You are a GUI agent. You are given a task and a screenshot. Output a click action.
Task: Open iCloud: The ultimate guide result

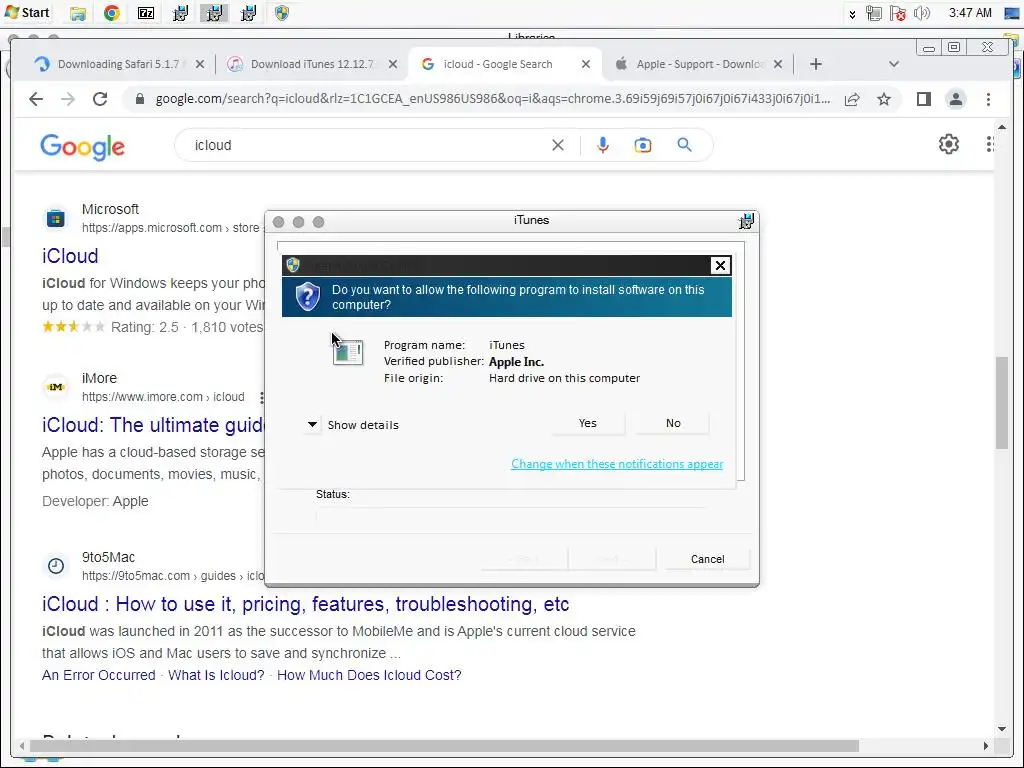tap(153, 425)
